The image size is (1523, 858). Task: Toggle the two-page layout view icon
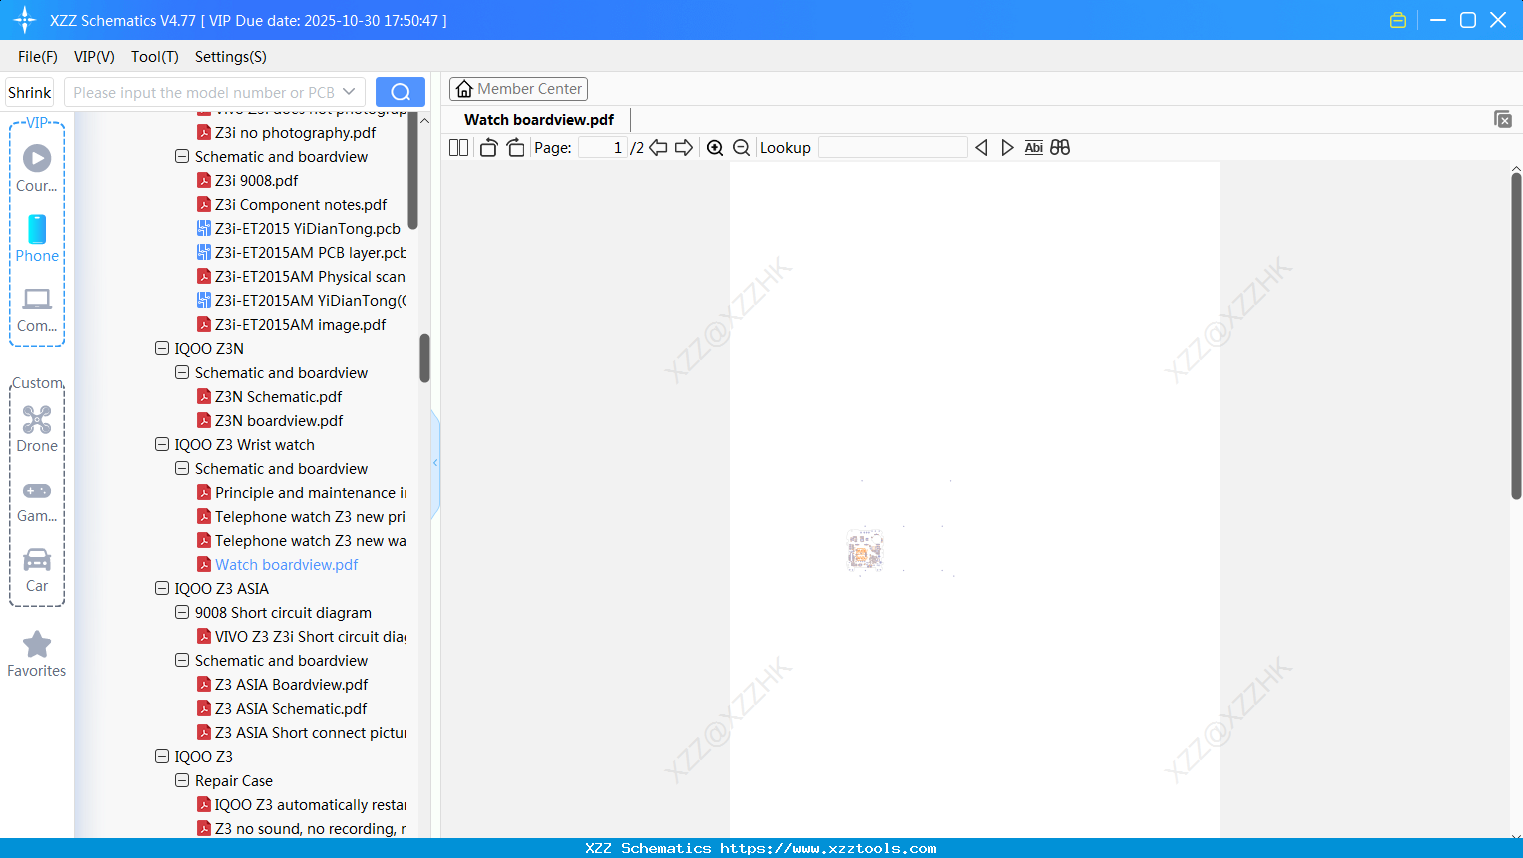point(458,148)
